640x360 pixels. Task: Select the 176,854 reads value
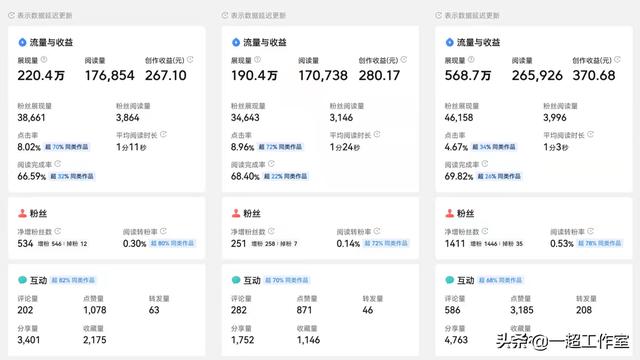tap(109, 76)
